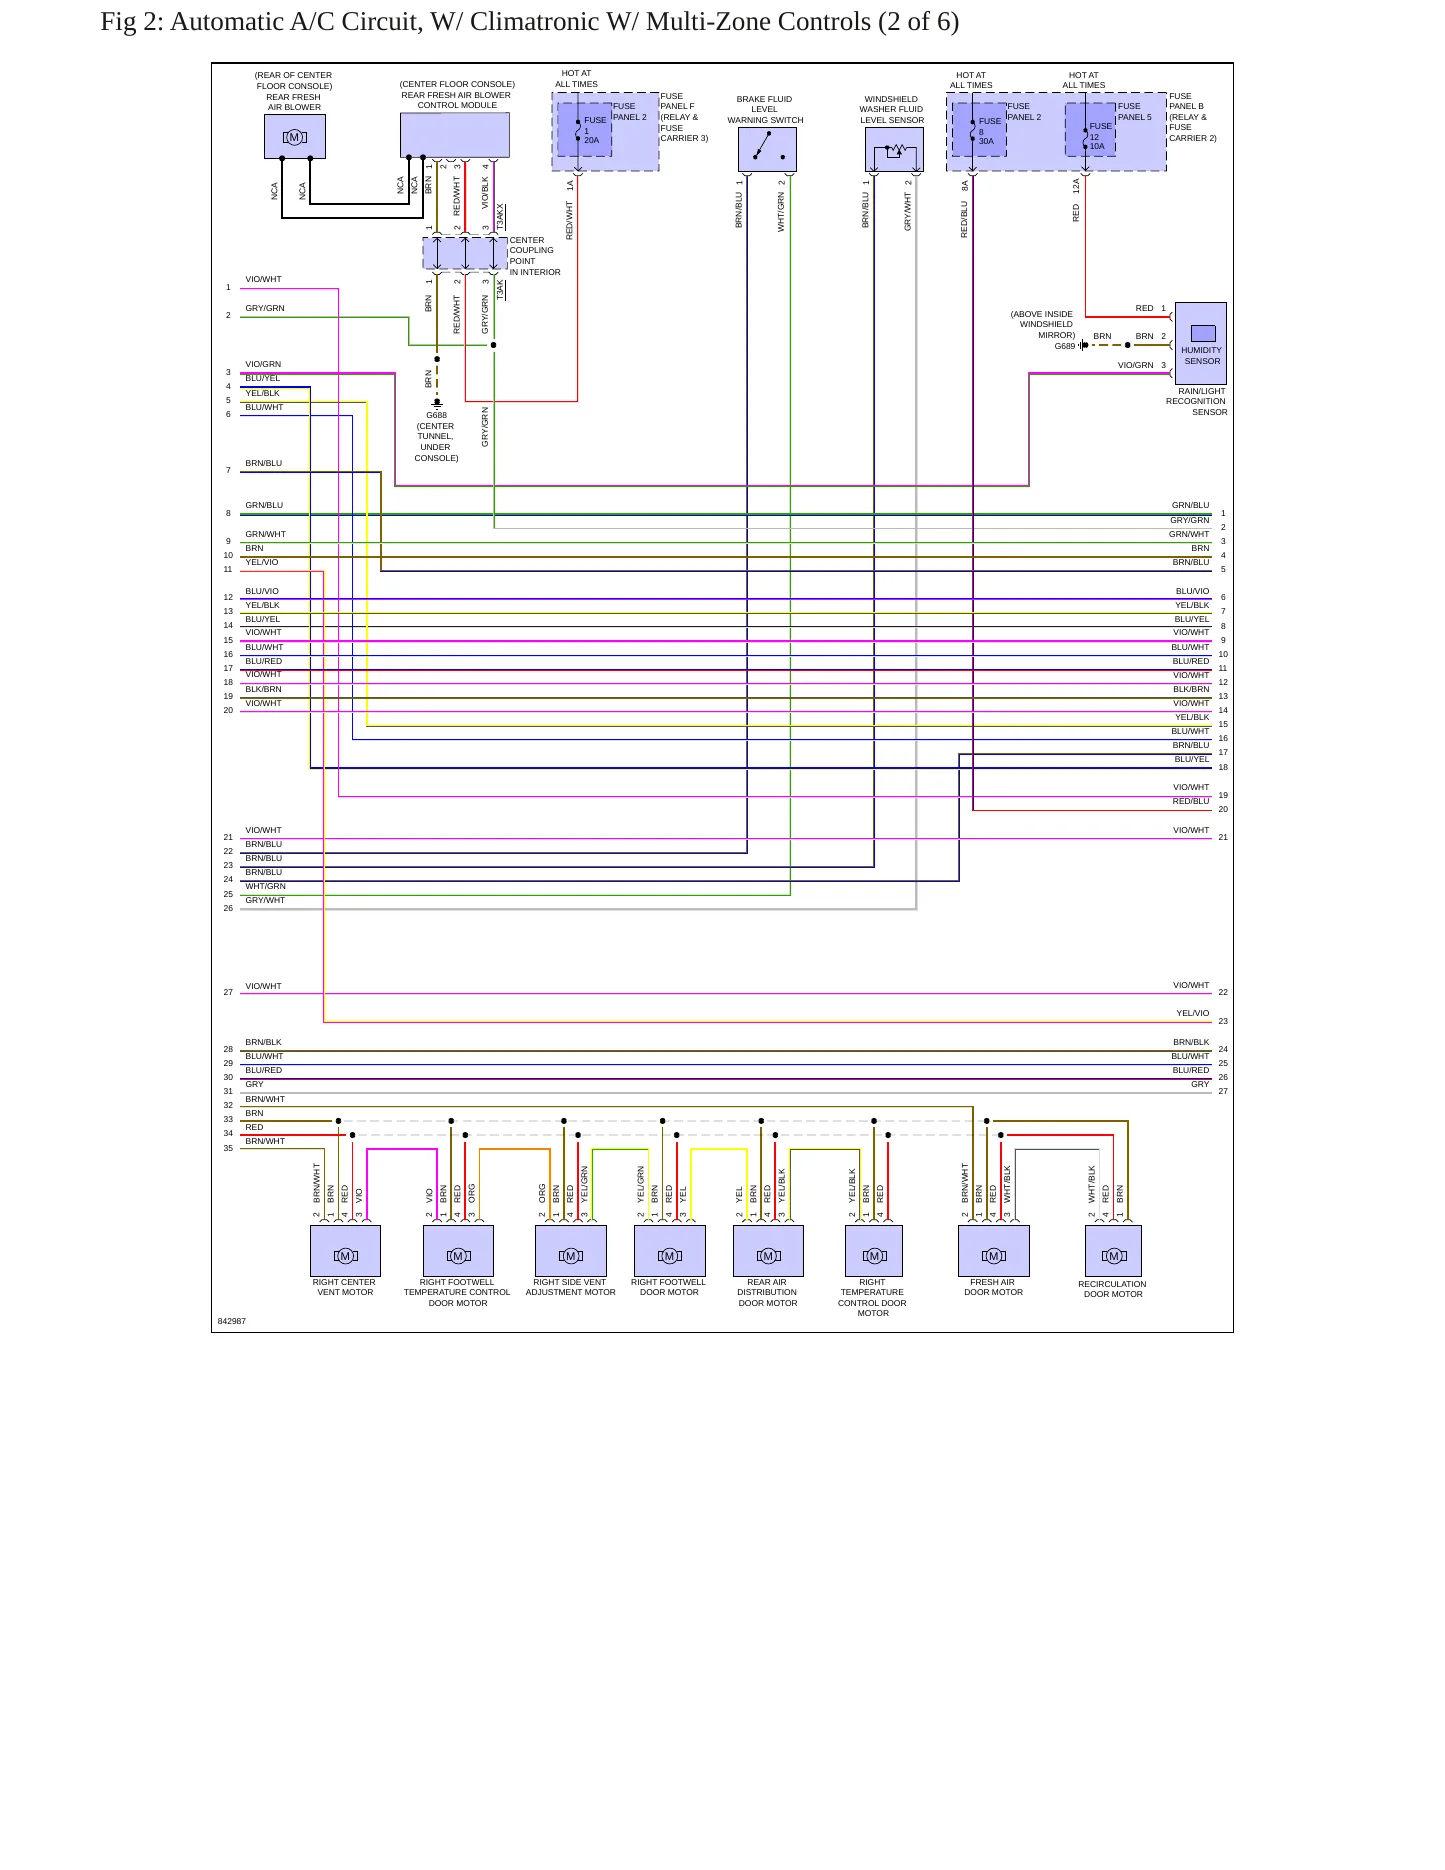Select the Rear Air Distribution Door Motor symbol
Image resolution: width=1445 pixels, height=1870 pixels.
(768, 1251)
